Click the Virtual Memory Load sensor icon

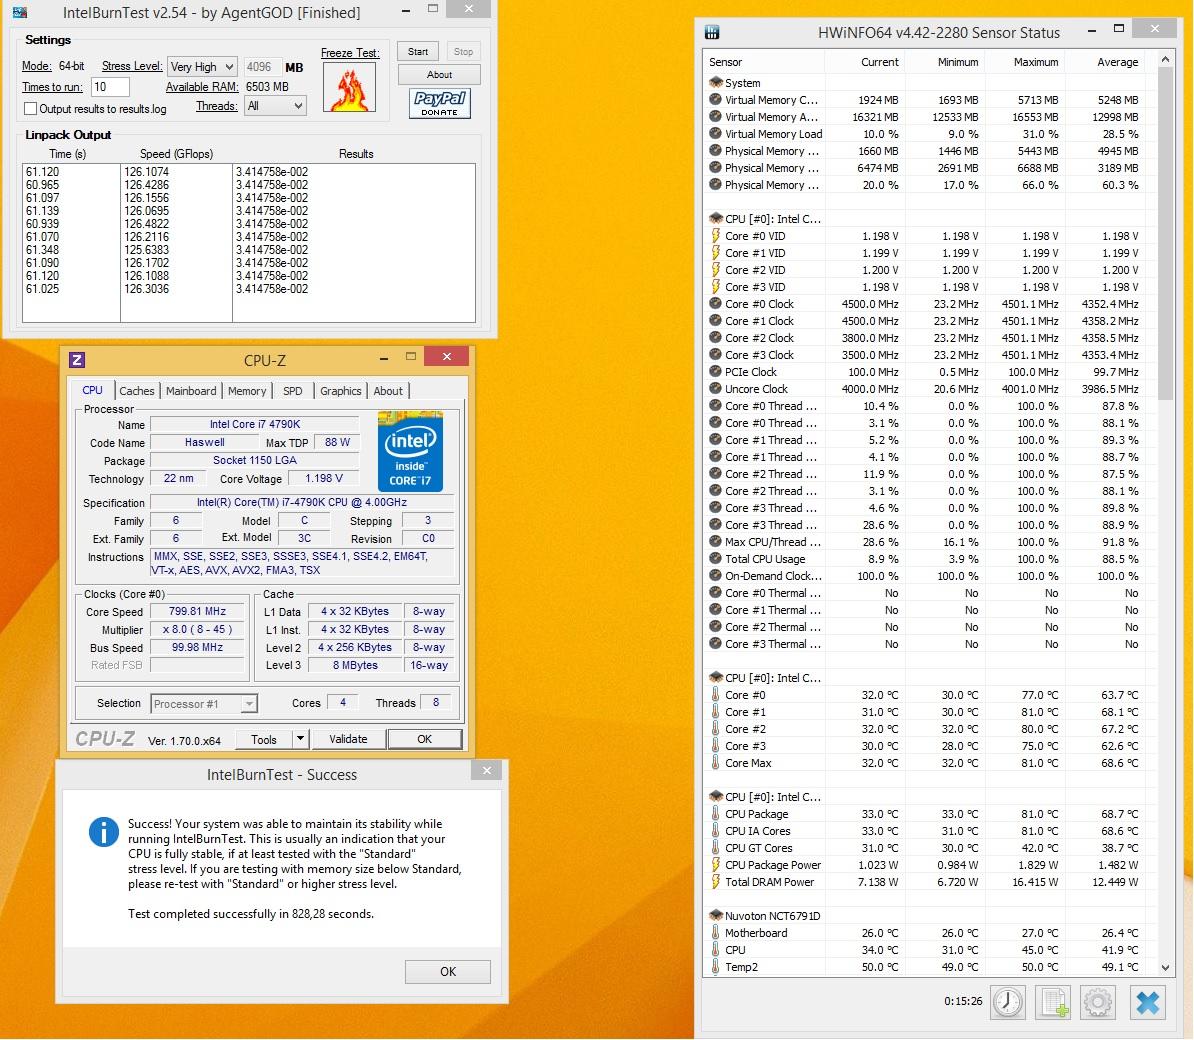coord(715,133)
